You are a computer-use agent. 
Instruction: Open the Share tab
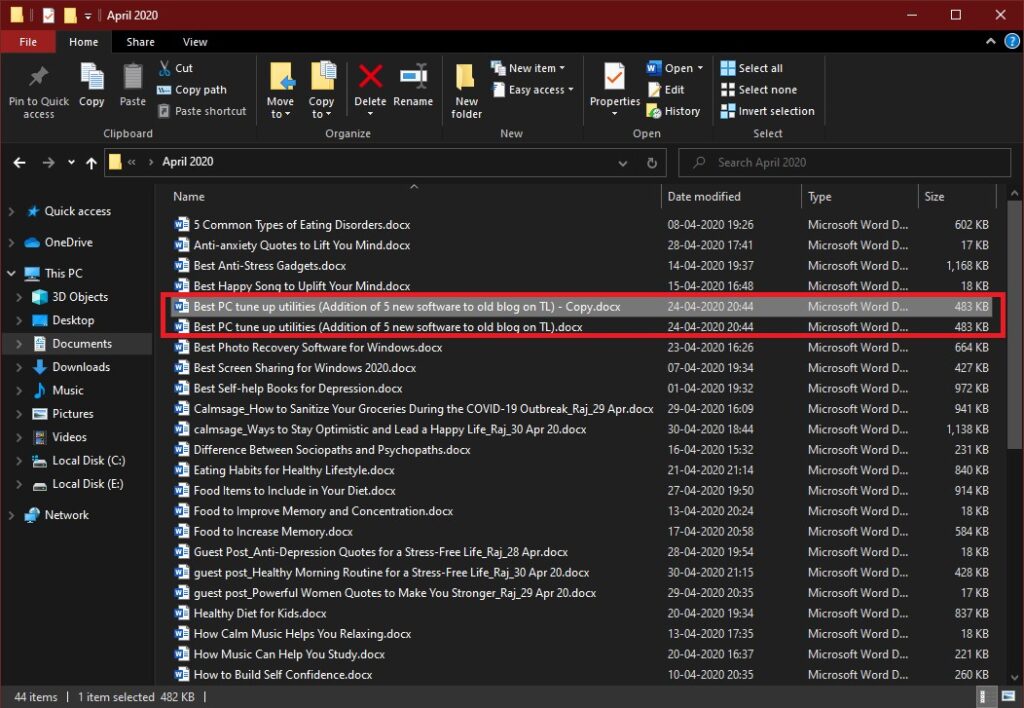(139, 41)
